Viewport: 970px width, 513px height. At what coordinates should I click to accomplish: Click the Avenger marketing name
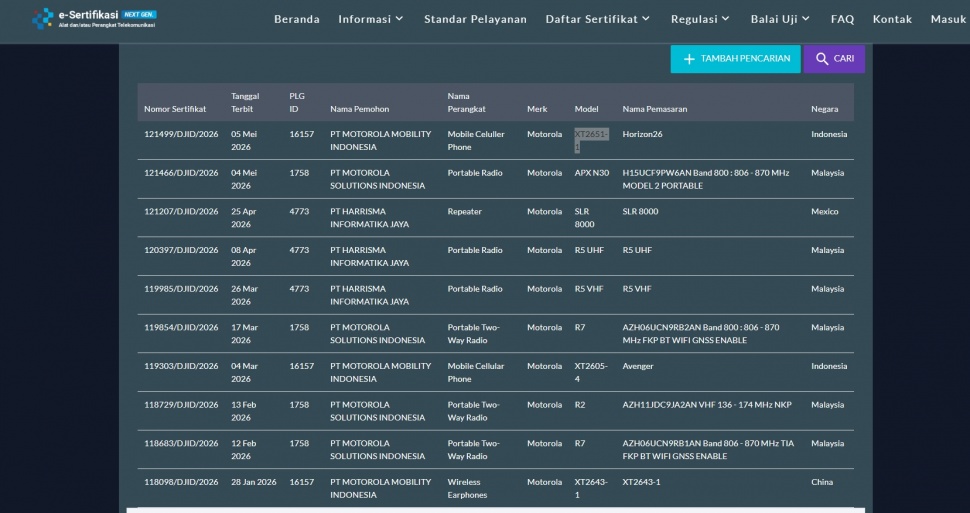click(638, 366)
